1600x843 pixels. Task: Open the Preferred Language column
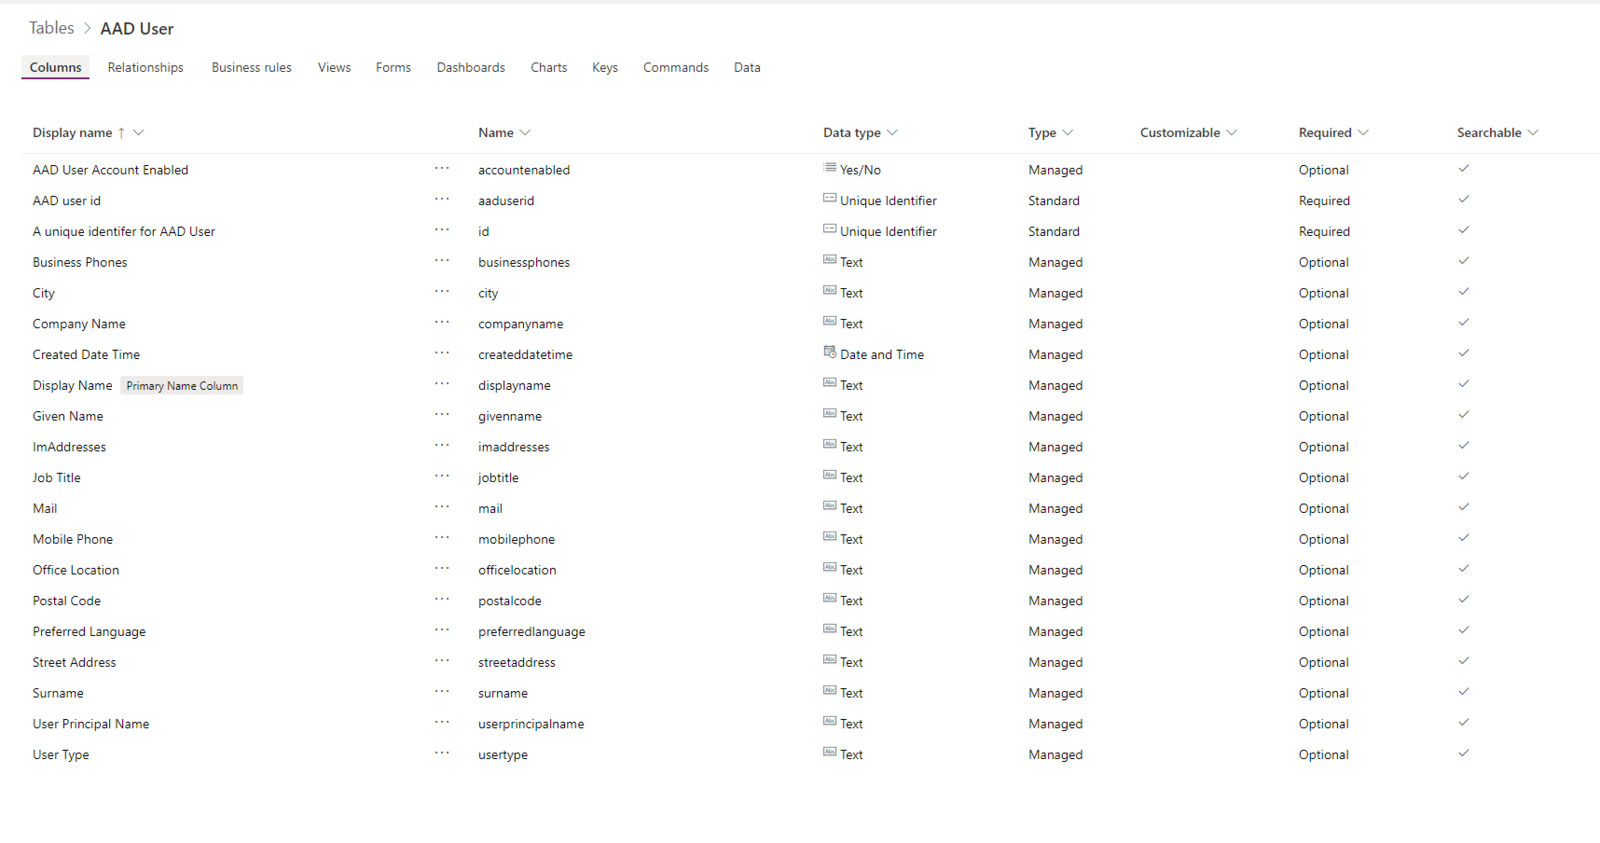[89, 631]
